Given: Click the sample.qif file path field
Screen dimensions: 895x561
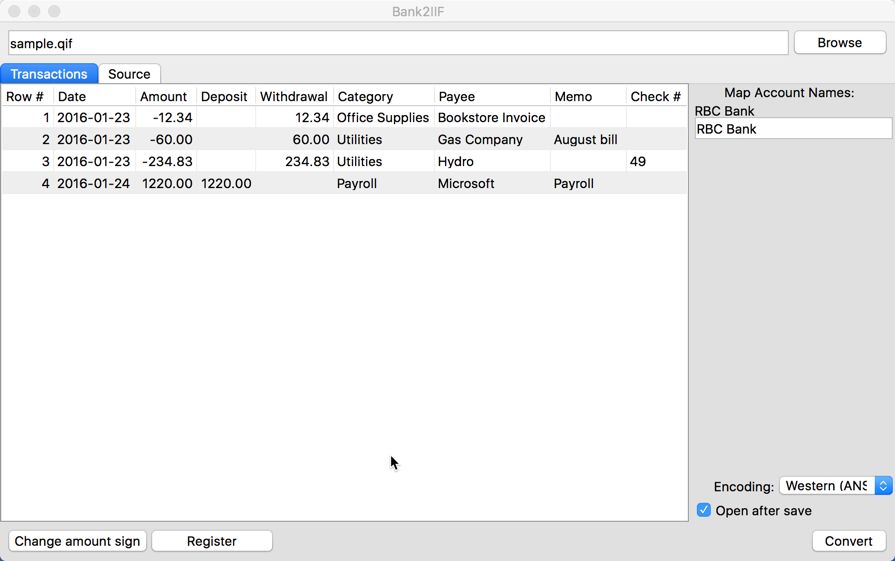Looking at the screenshot, I should (398, 43).
